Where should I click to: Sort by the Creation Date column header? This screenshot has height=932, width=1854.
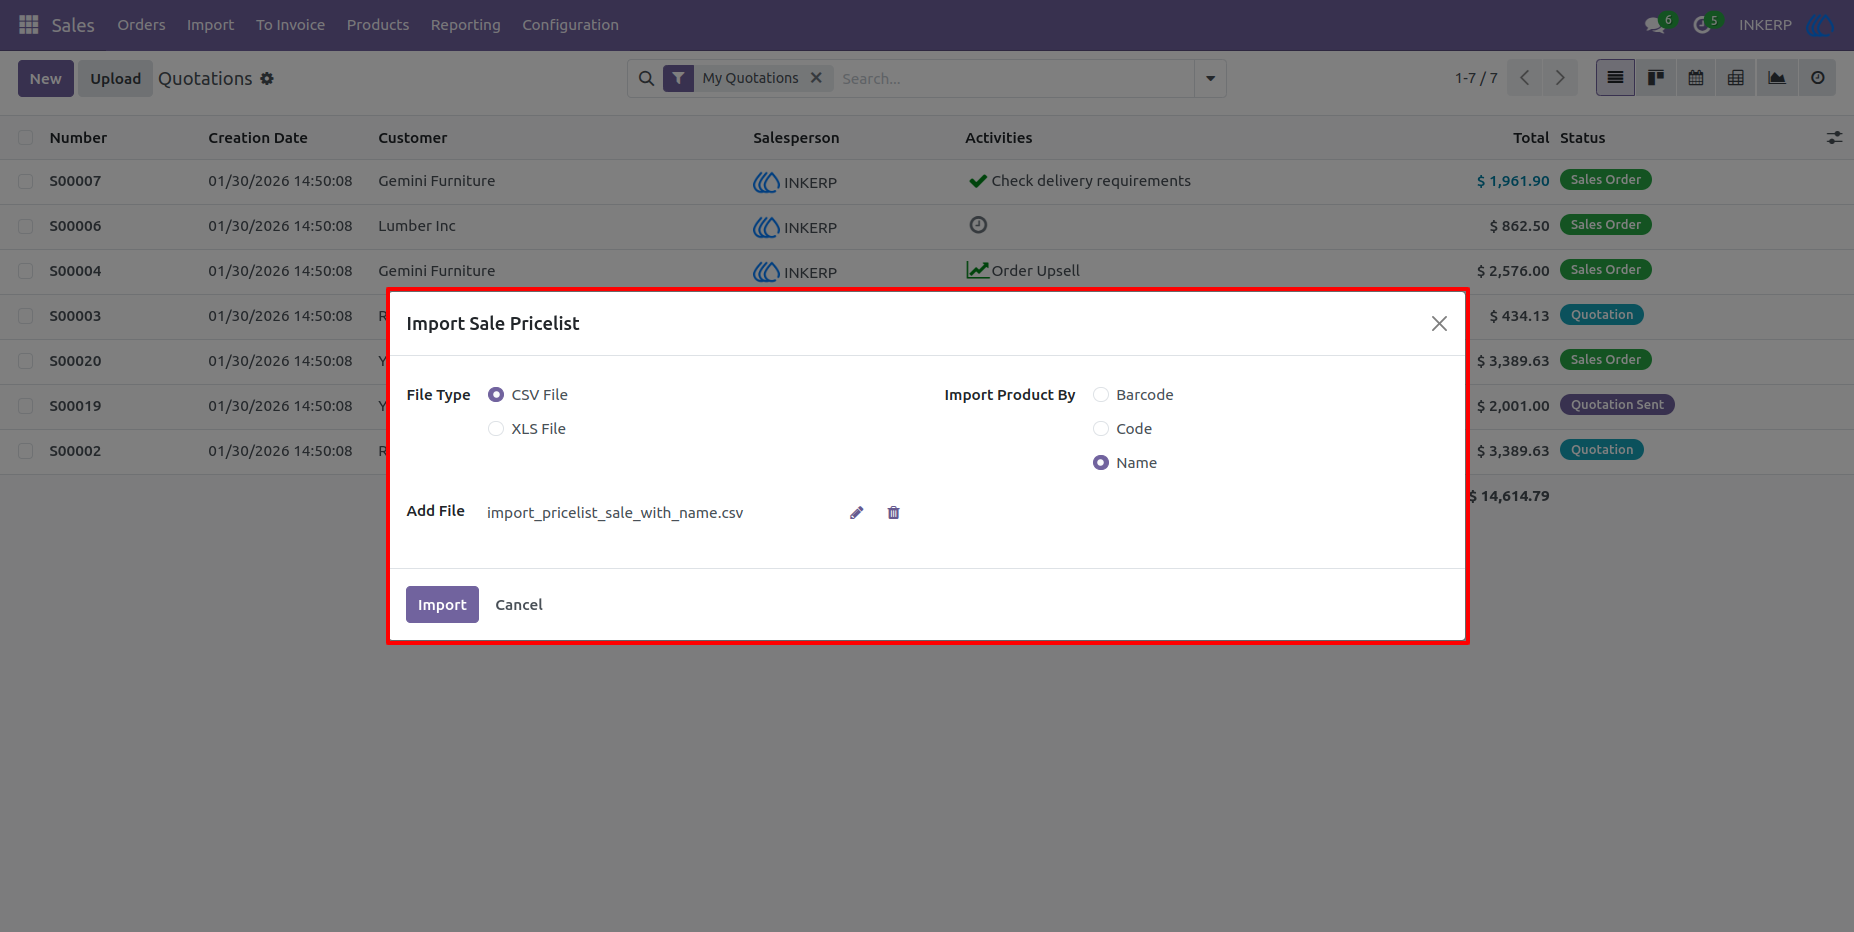258,138
